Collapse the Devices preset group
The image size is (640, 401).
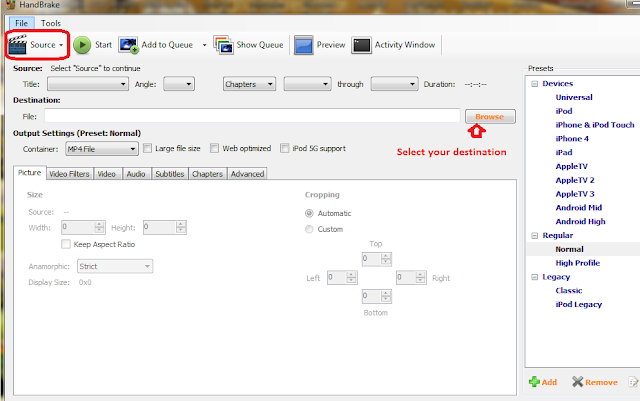(x=534, y=84)
